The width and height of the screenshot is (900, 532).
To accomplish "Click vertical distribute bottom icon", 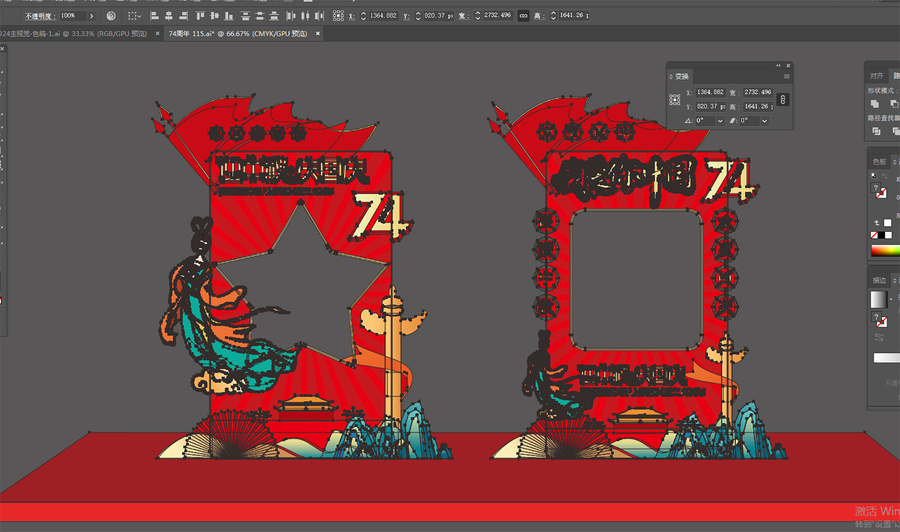I will (x=274, y=16).
